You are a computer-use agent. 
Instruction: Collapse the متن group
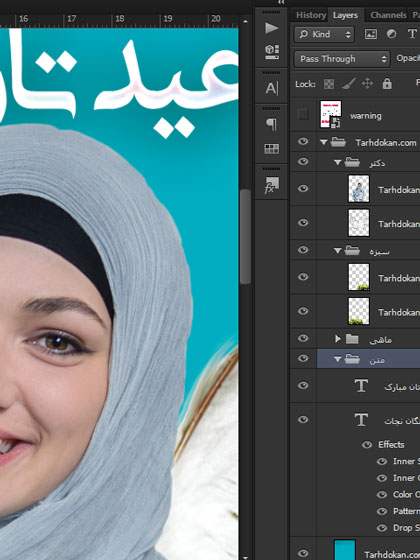click(x=338, y=359)
